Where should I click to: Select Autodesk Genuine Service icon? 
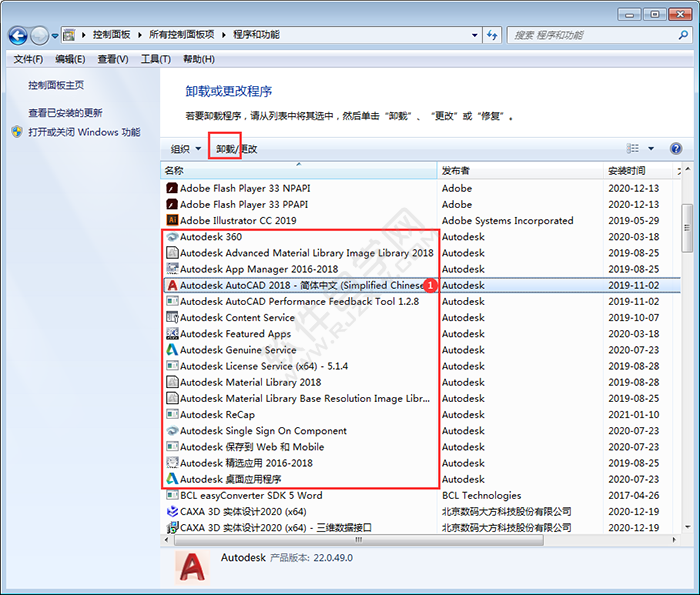tap(172, 350)
